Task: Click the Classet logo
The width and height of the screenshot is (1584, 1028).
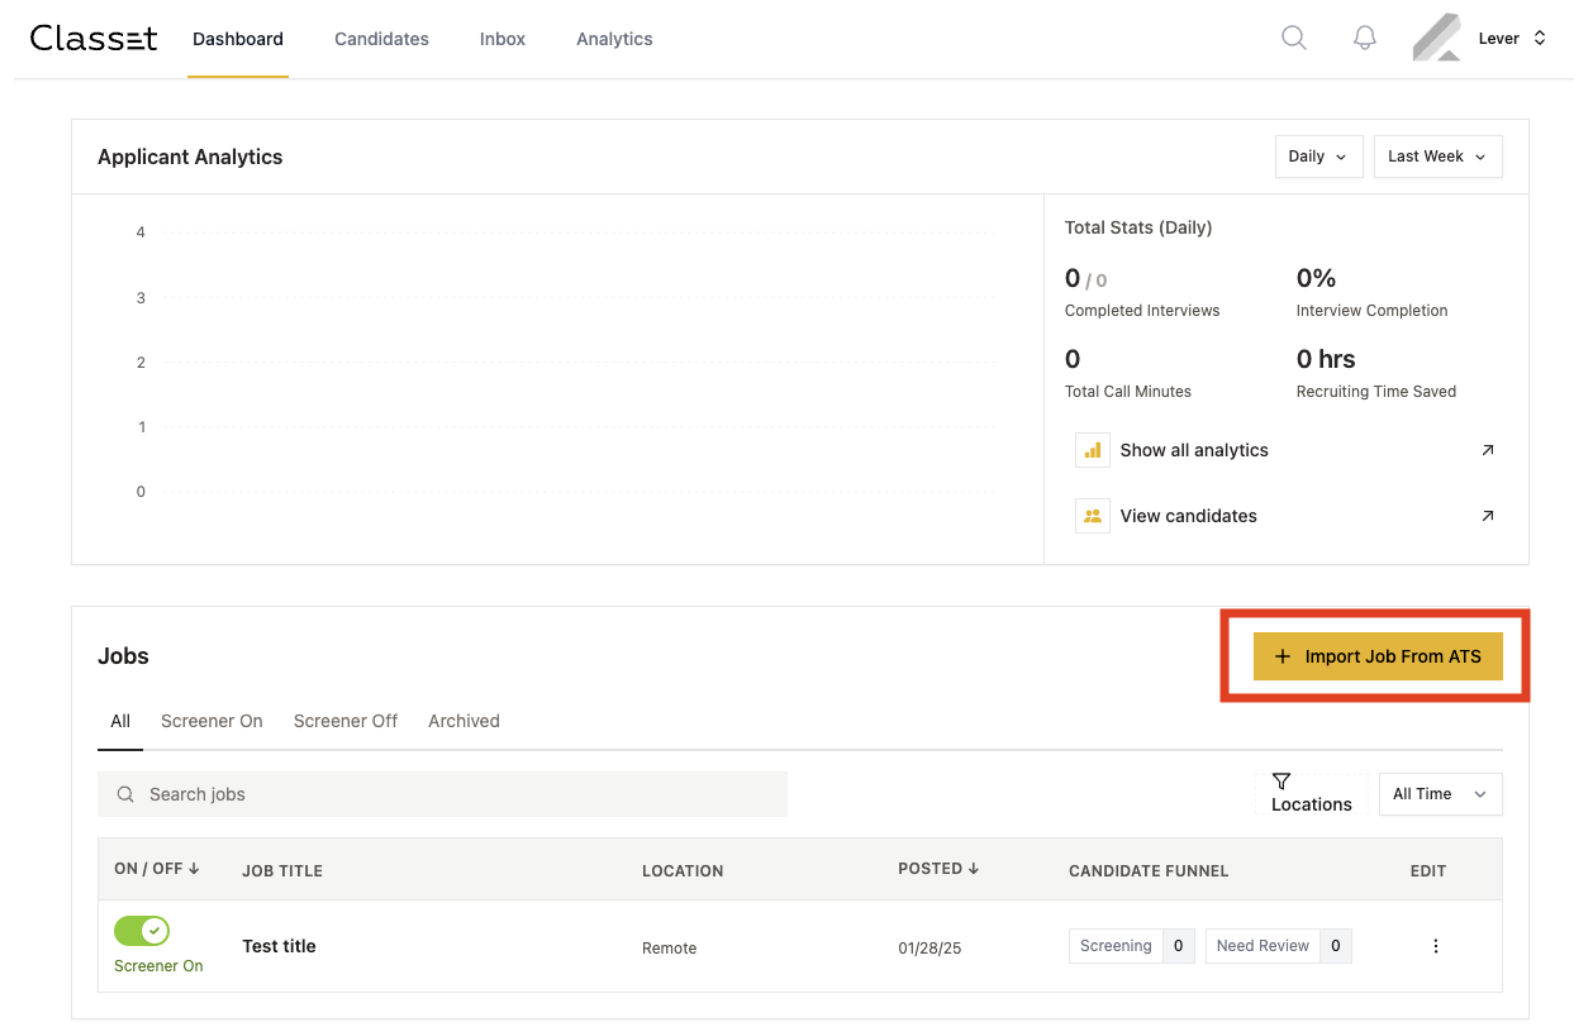Action: pyautogui.click(x=94, y=38)
